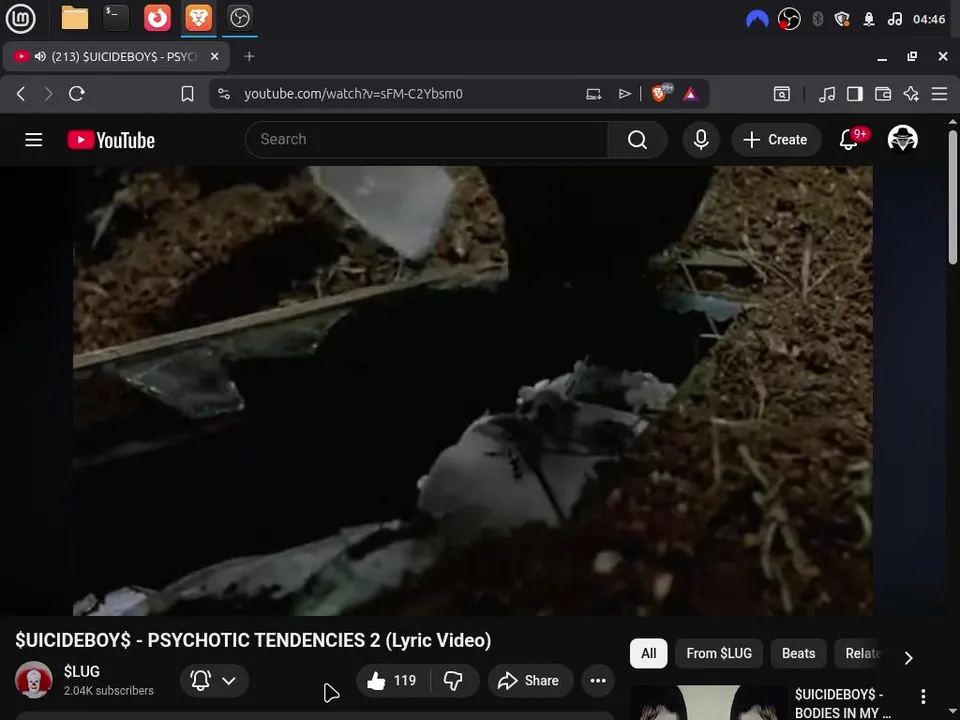
Task: Open options for BODIES IN MY video
Action: point(923,696)
